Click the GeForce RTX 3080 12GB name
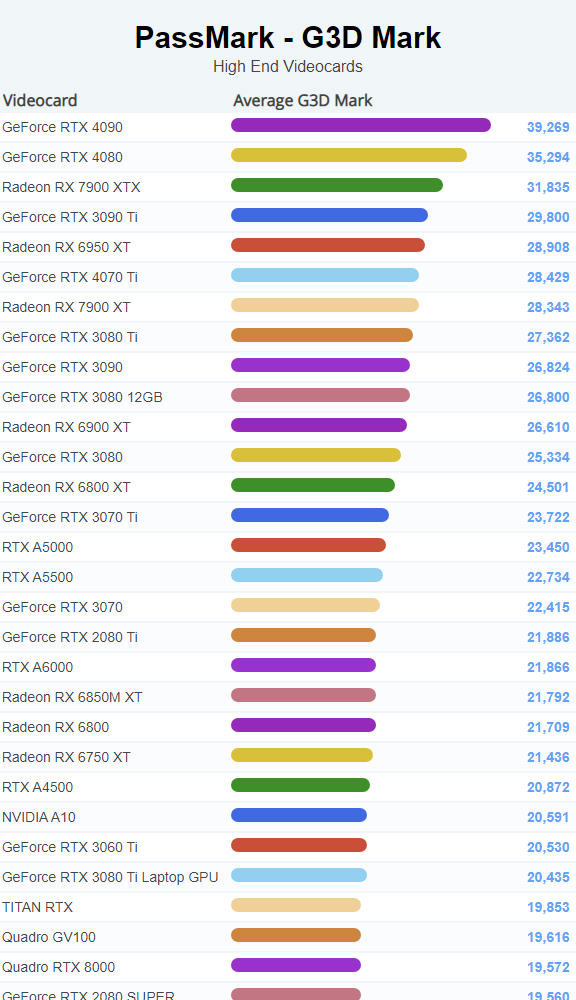576x1000 pixels. click(x=82, y=397)
